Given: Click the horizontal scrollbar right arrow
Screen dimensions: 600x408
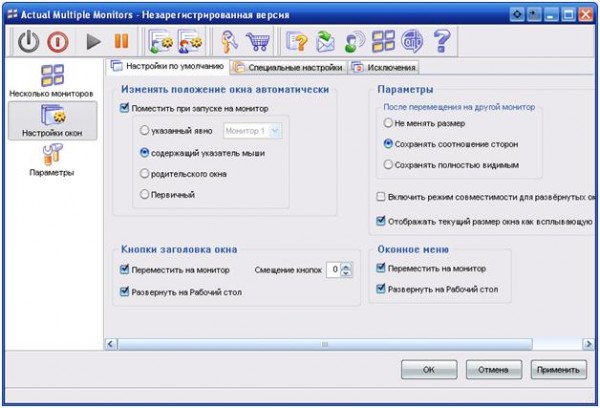Looking at the screenshot, I should pos(588,344).
